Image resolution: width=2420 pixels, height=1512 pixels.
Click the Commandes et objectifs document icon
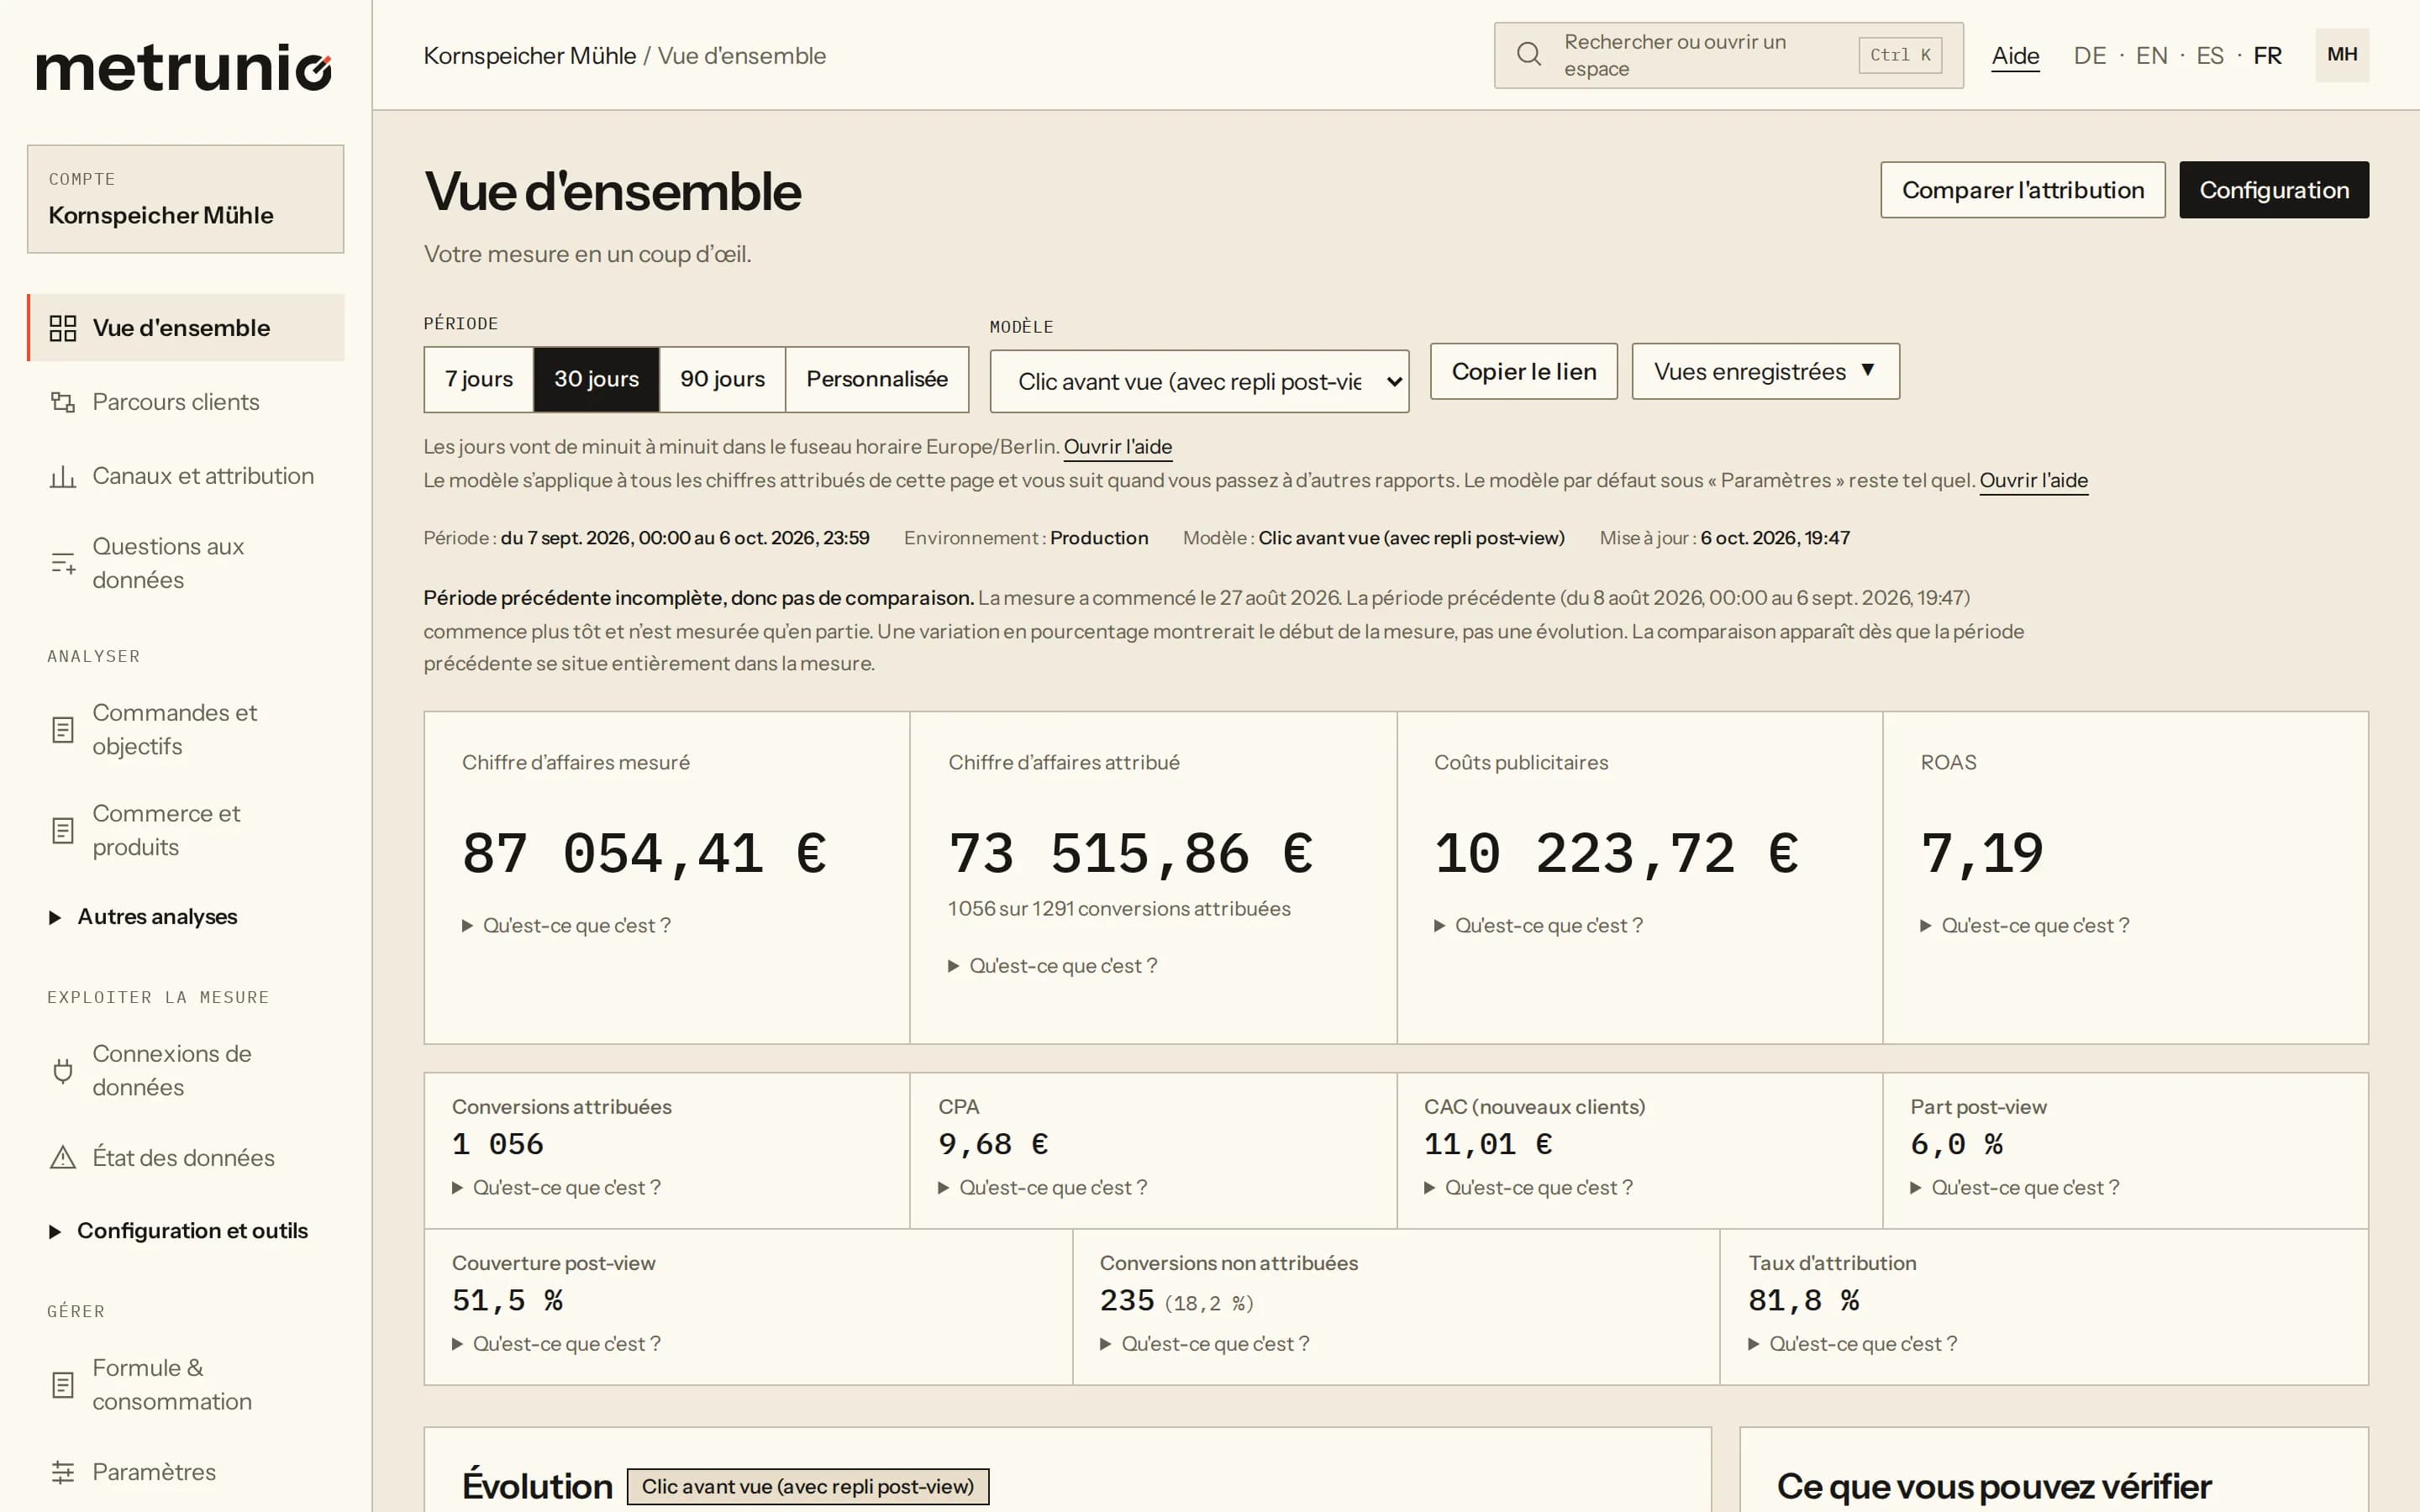coord(63,730)
